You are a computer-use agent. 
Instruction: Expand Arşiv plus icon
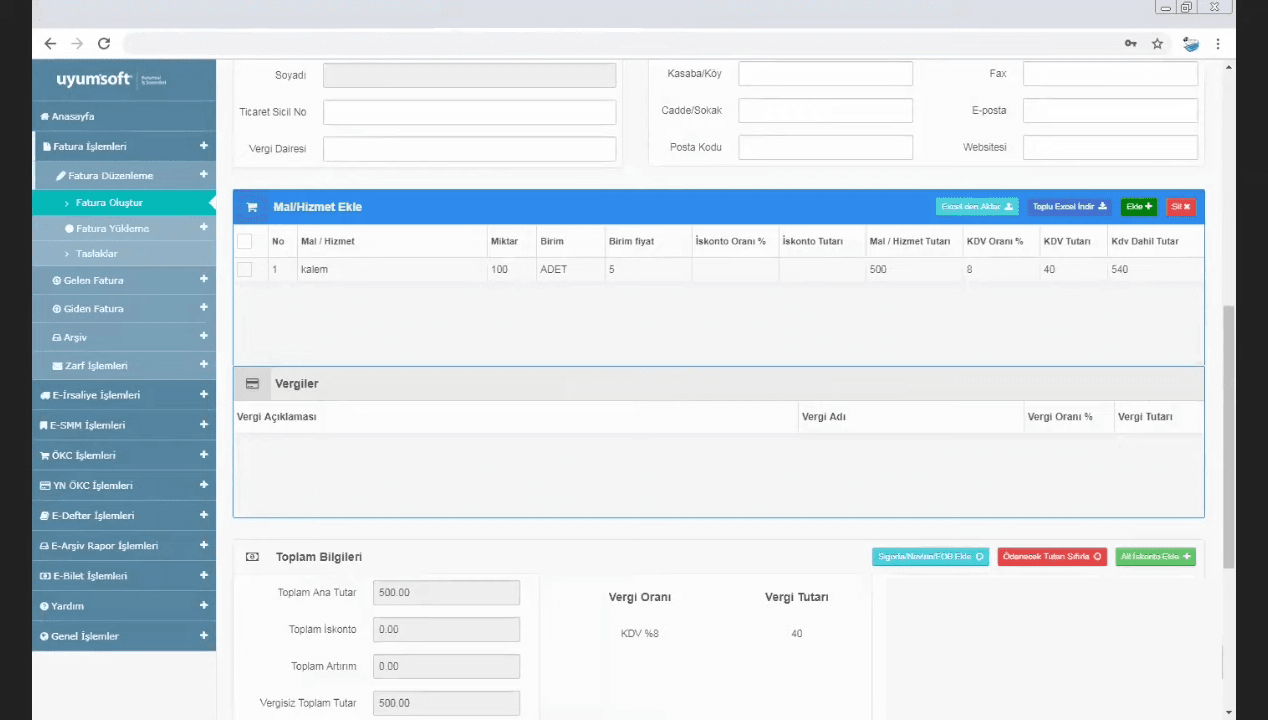point(204,337)
